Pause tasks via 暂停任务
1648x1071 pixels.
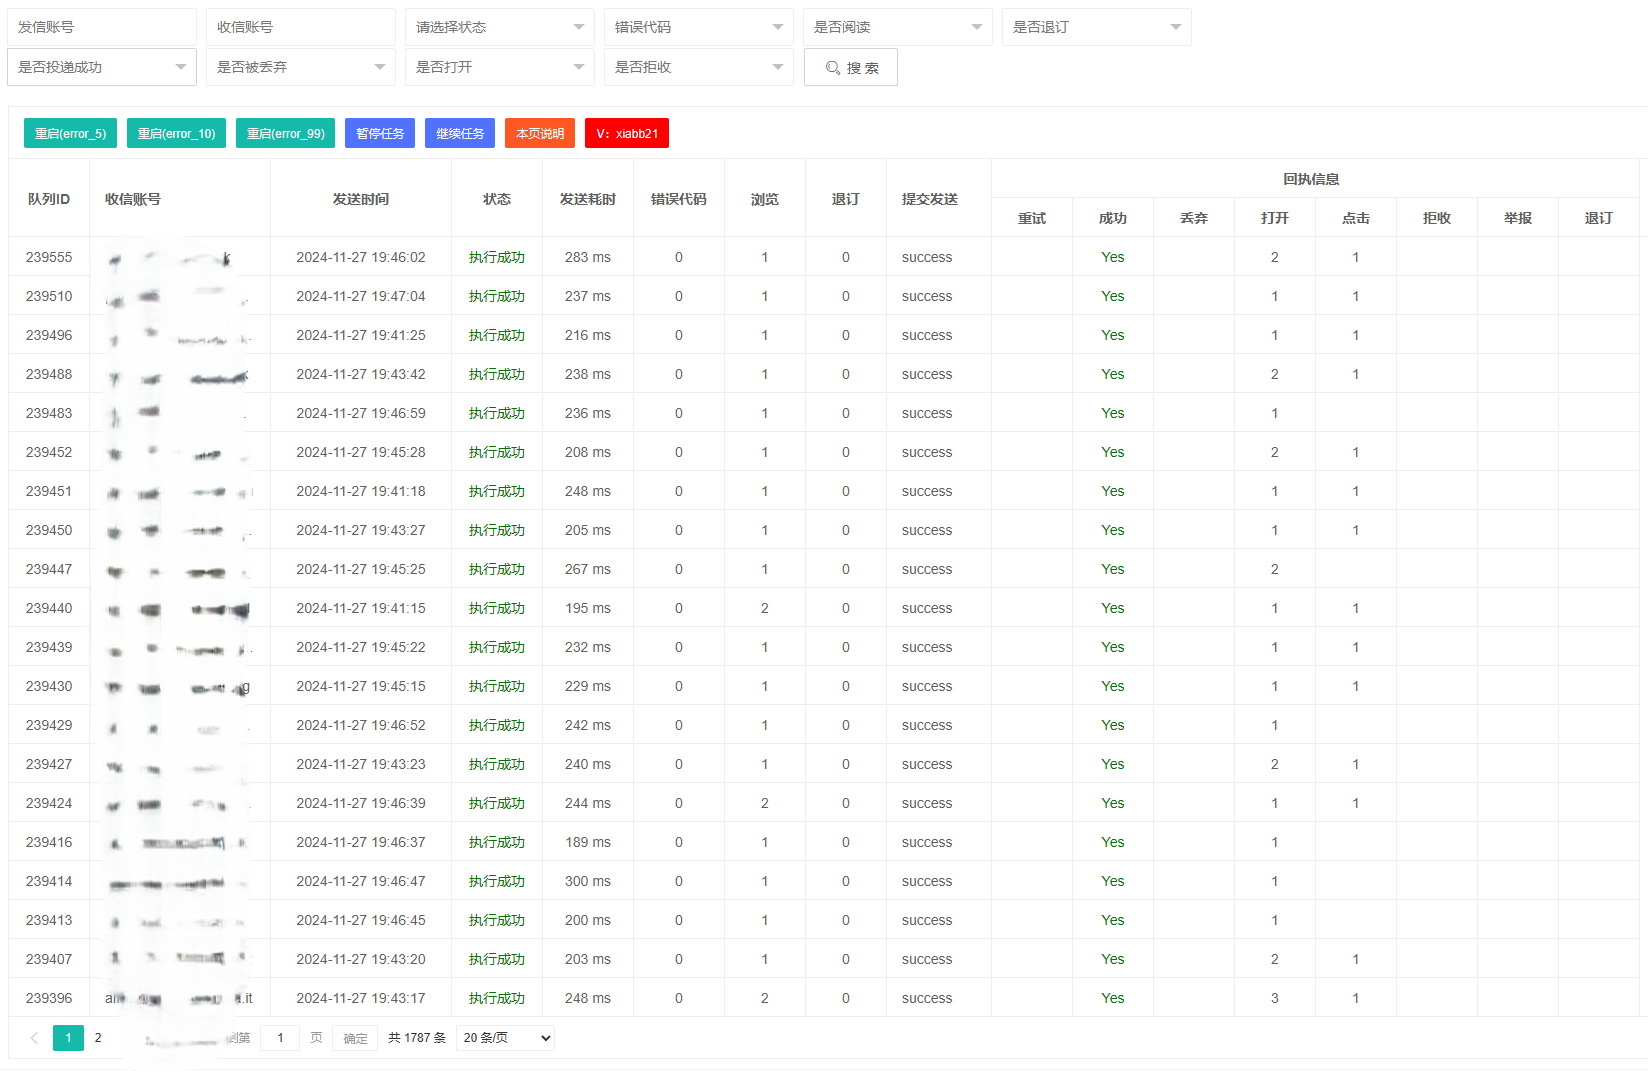[x=380, y=133]
